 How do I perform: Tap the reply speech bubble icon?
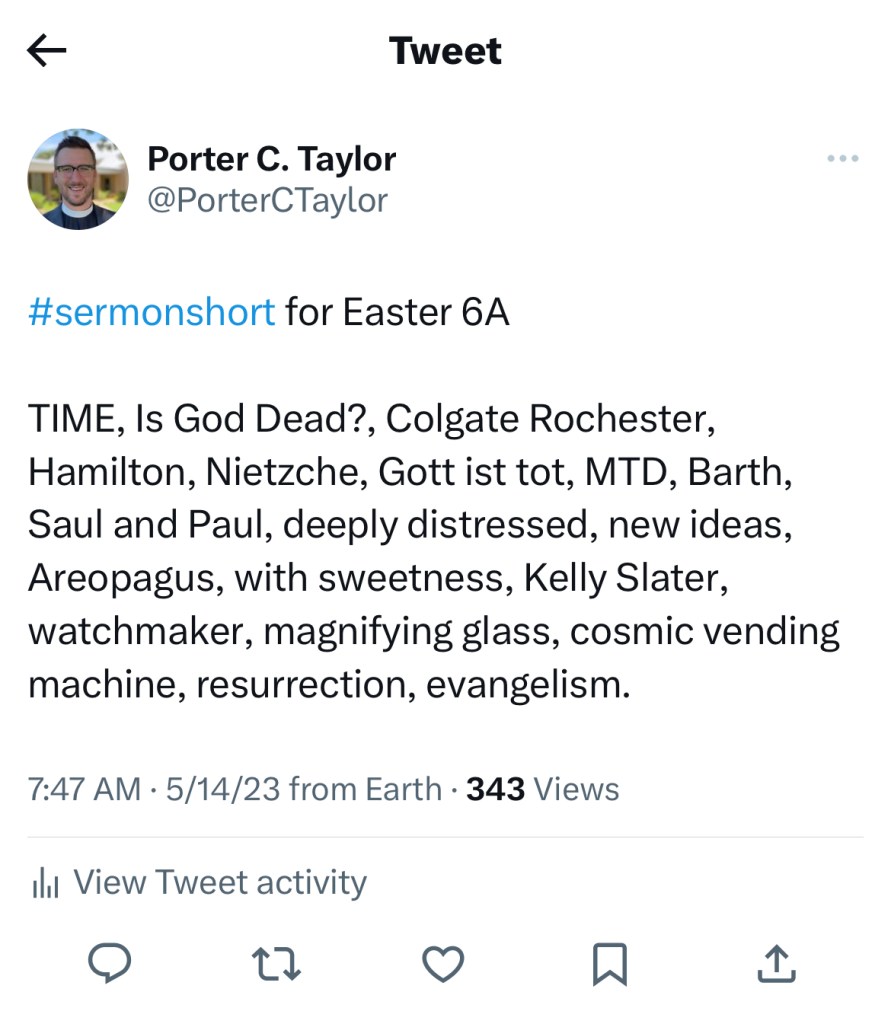click(x=111, y=962)
